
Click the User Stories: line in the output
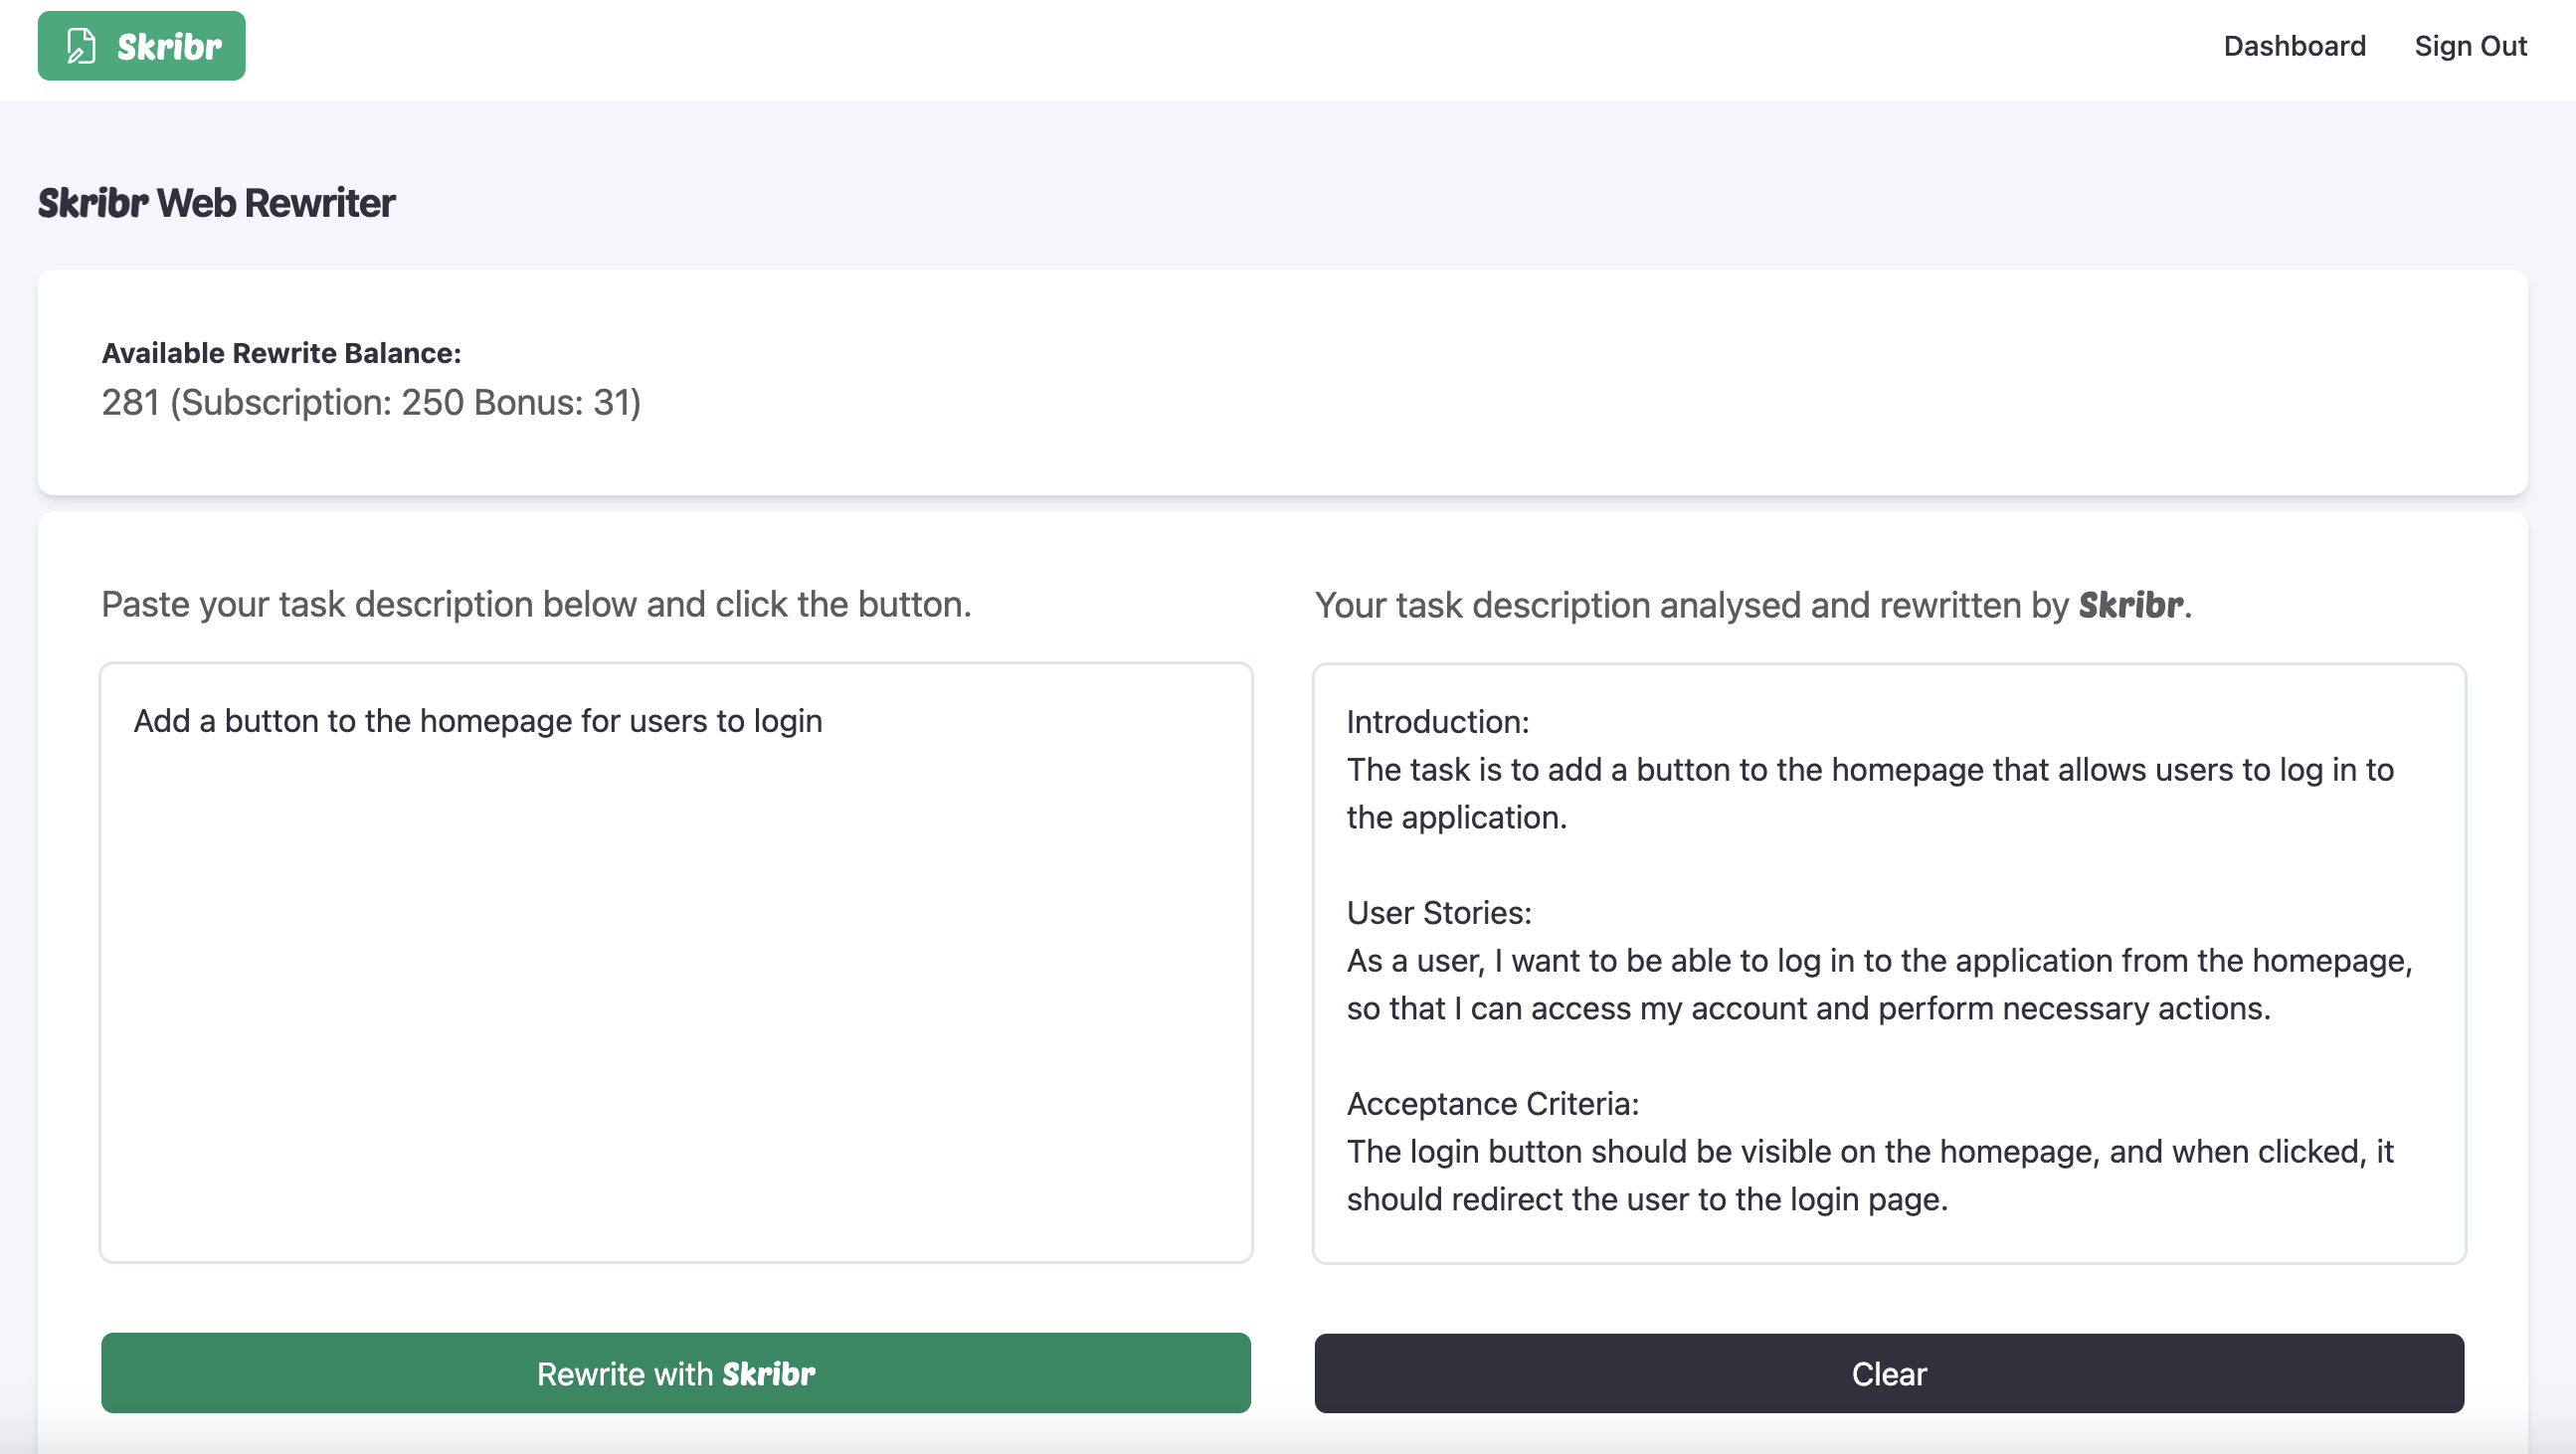(1438, 912)
